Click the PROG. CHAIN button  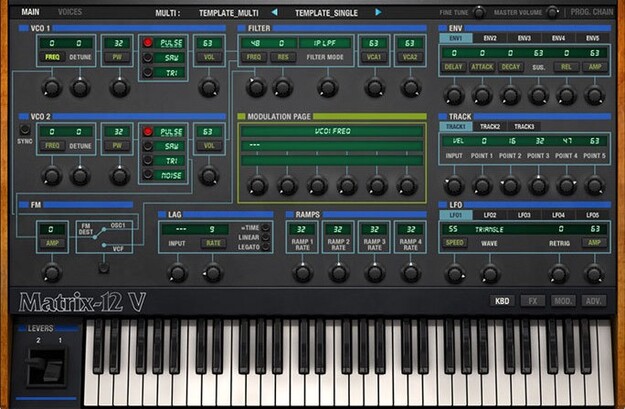[x=594, y=12]
